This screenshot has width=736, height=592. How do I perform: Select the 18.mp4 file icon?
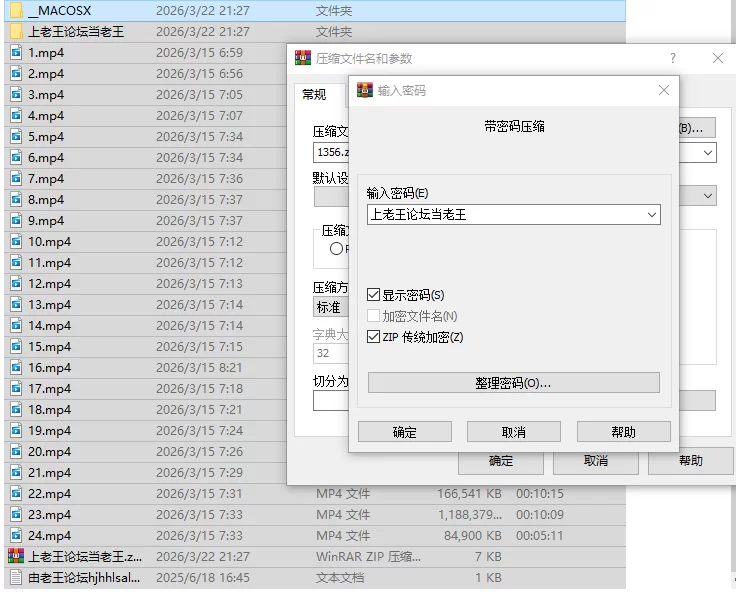point(16,409)
